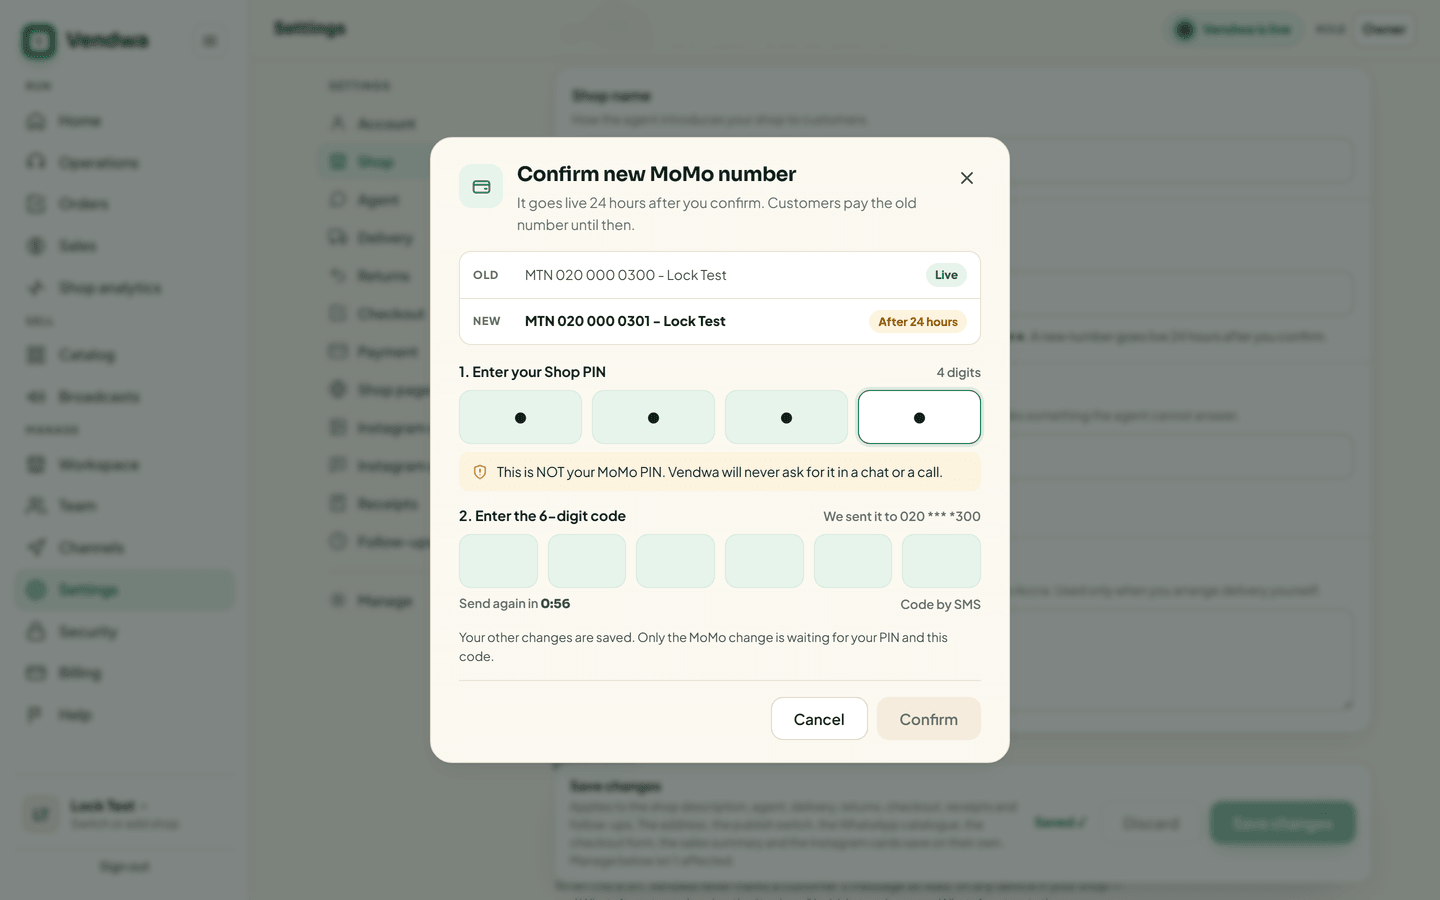Click the blurred Save changes button

click(x=1283, y=823)
